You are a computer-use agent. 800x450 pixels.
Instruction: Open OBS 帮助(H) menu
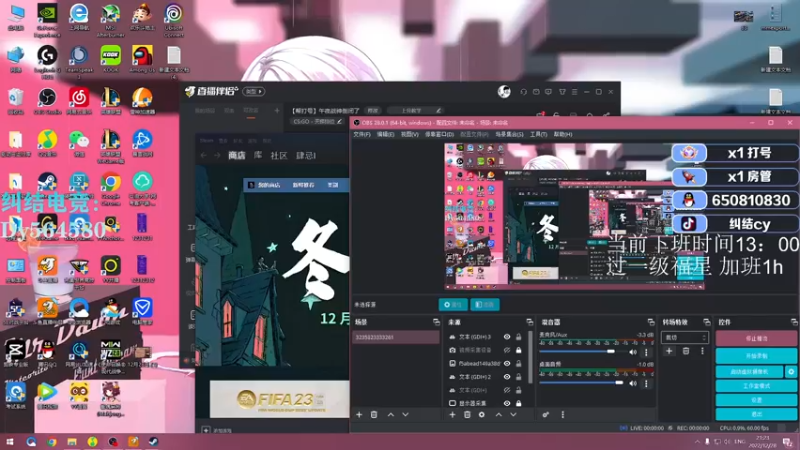tap(563, 134)
